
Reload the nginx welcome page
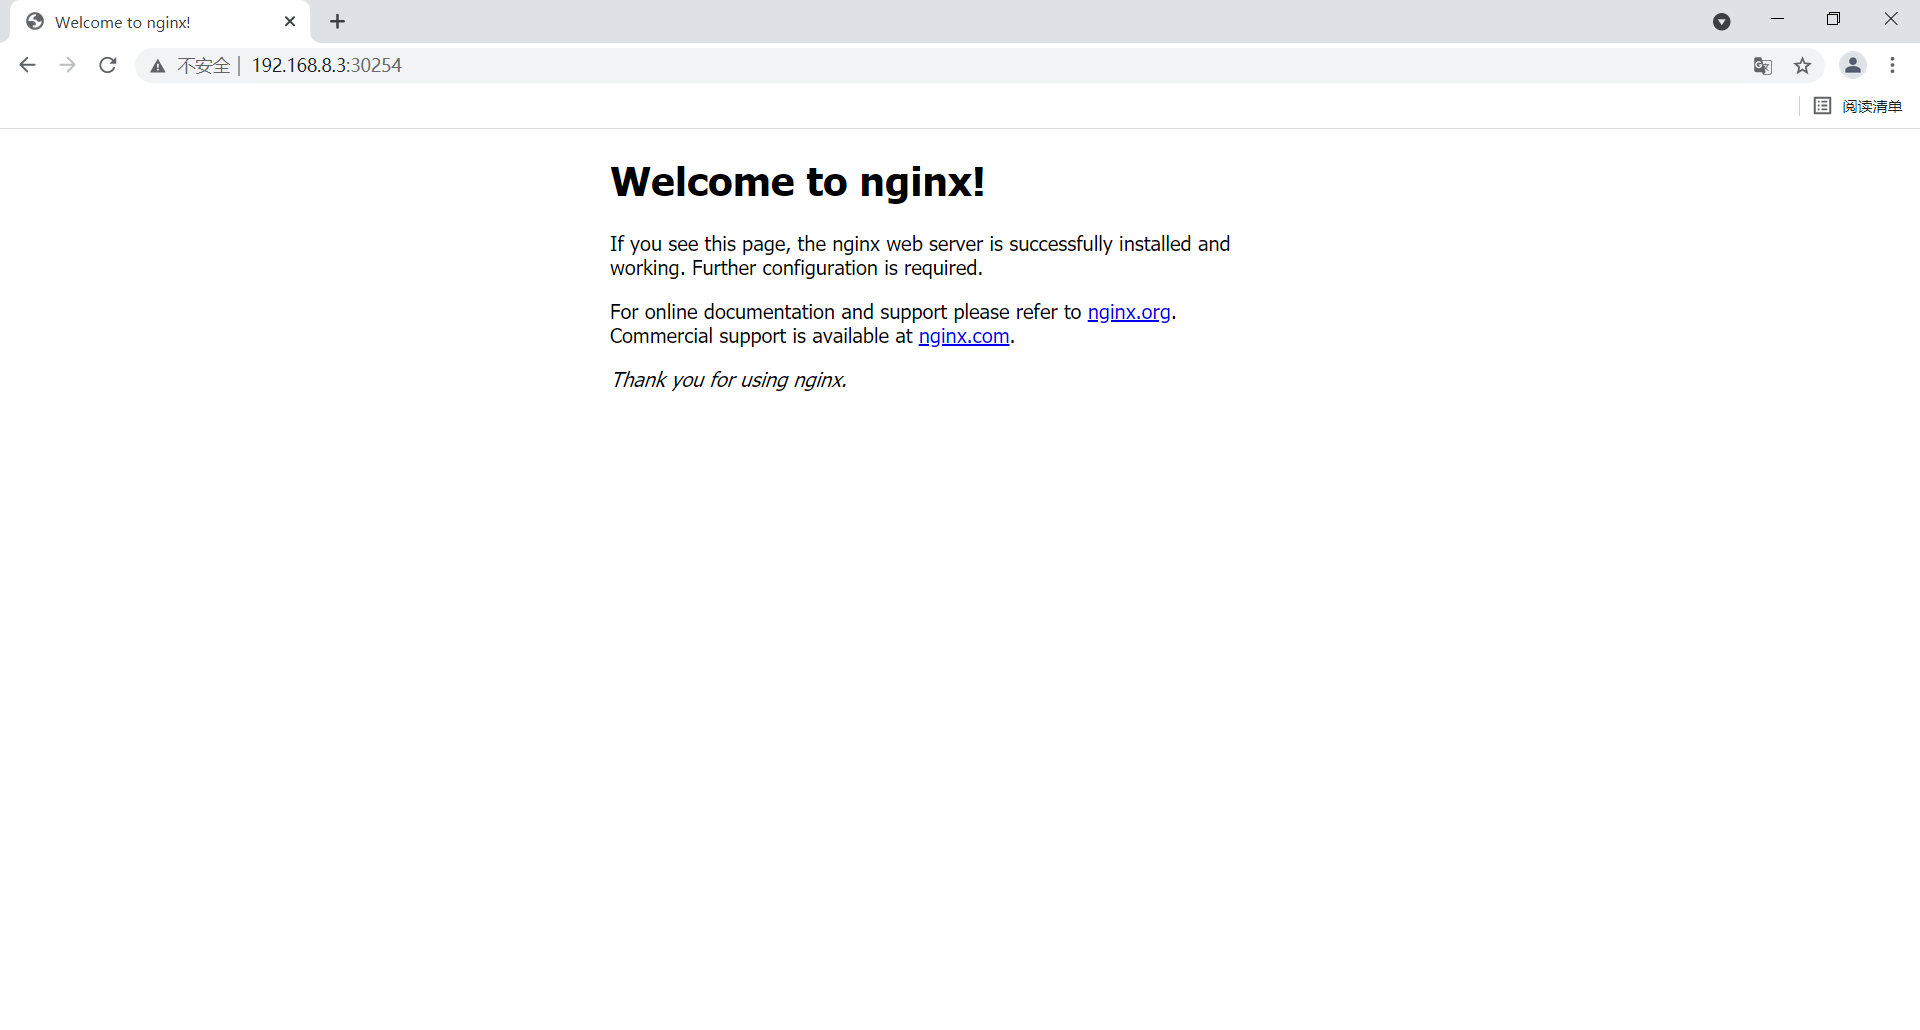click(x=108, y=66)
